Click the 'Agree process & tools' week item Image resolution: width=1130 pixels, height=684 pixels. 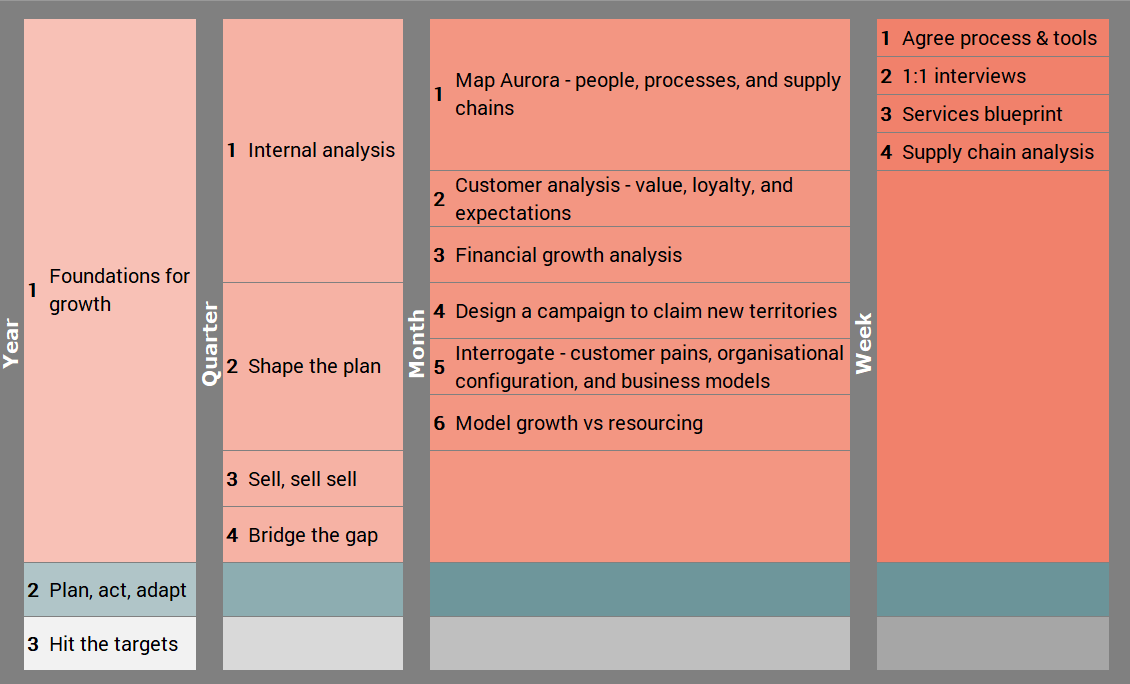click(x=993, y=38)
